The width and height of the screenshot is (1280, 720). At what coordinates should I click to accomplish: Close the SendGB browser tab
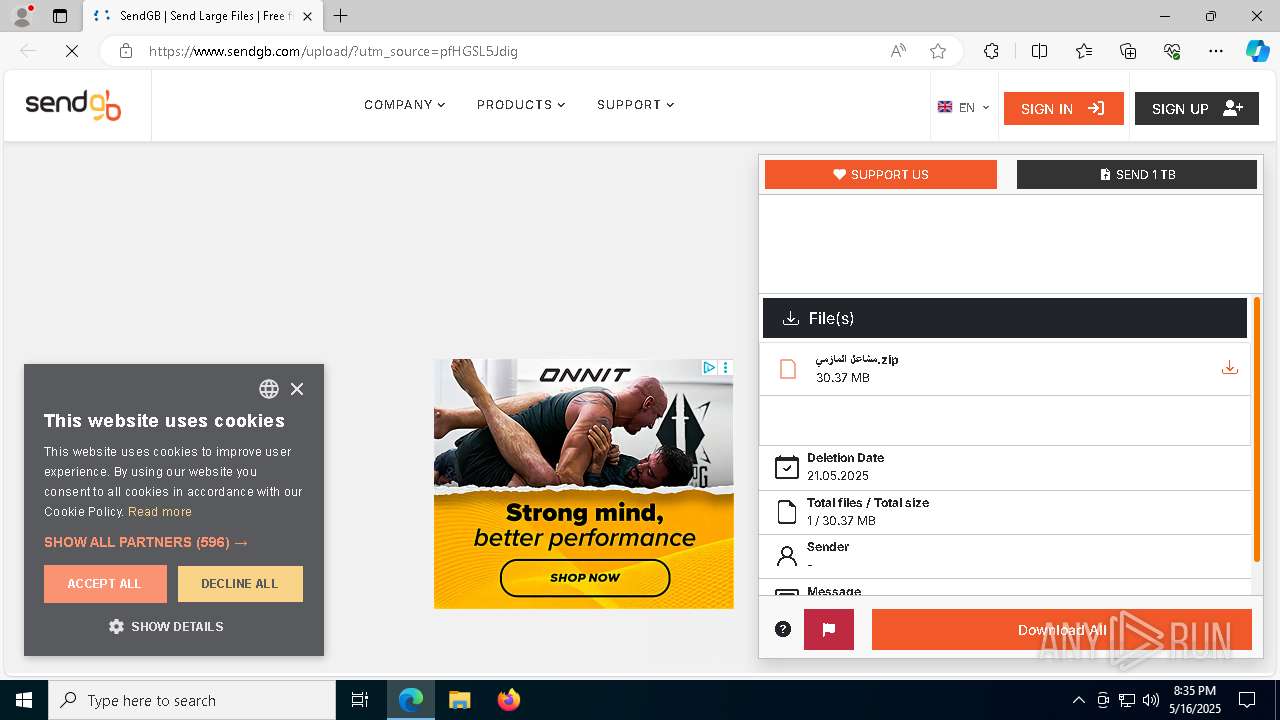click(308, 16)
